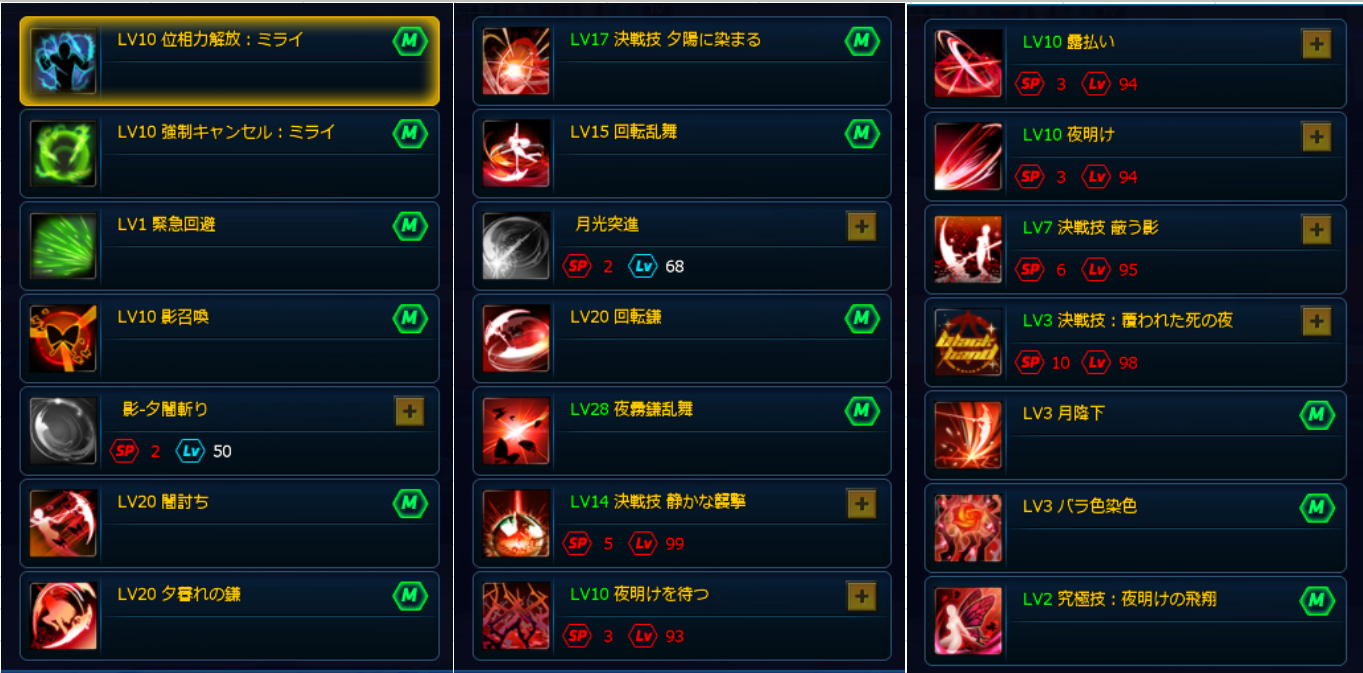This screenshot has width=1363, height=673.
Task: Click the M badge on 闇討ち
Action: point(409,503)
